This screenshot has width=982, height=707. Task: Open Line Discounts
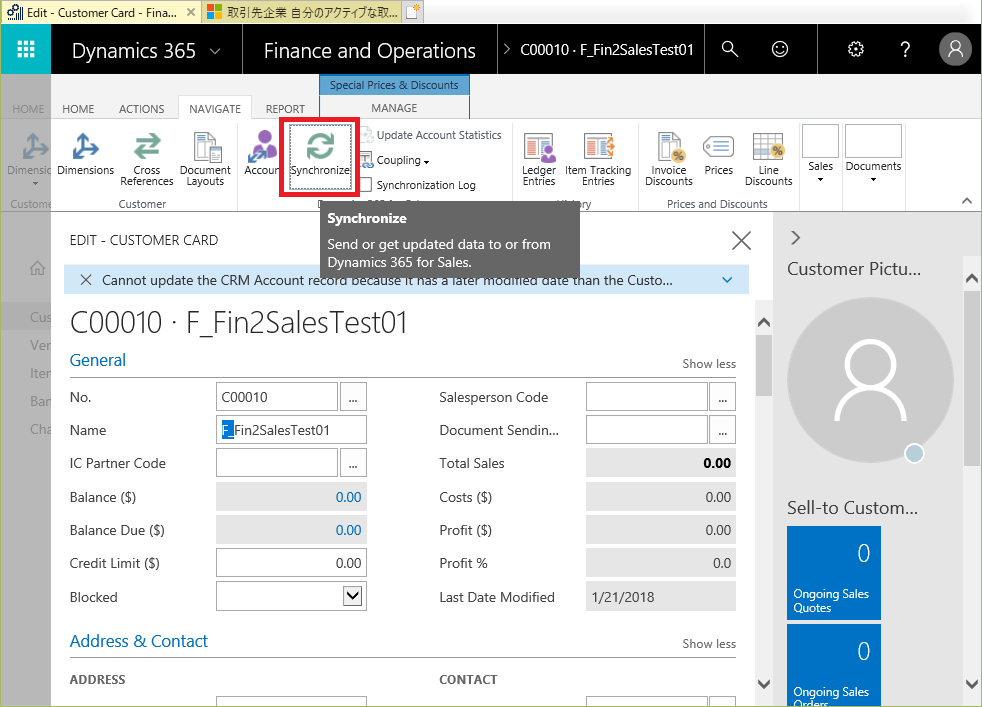pos(768,159)
